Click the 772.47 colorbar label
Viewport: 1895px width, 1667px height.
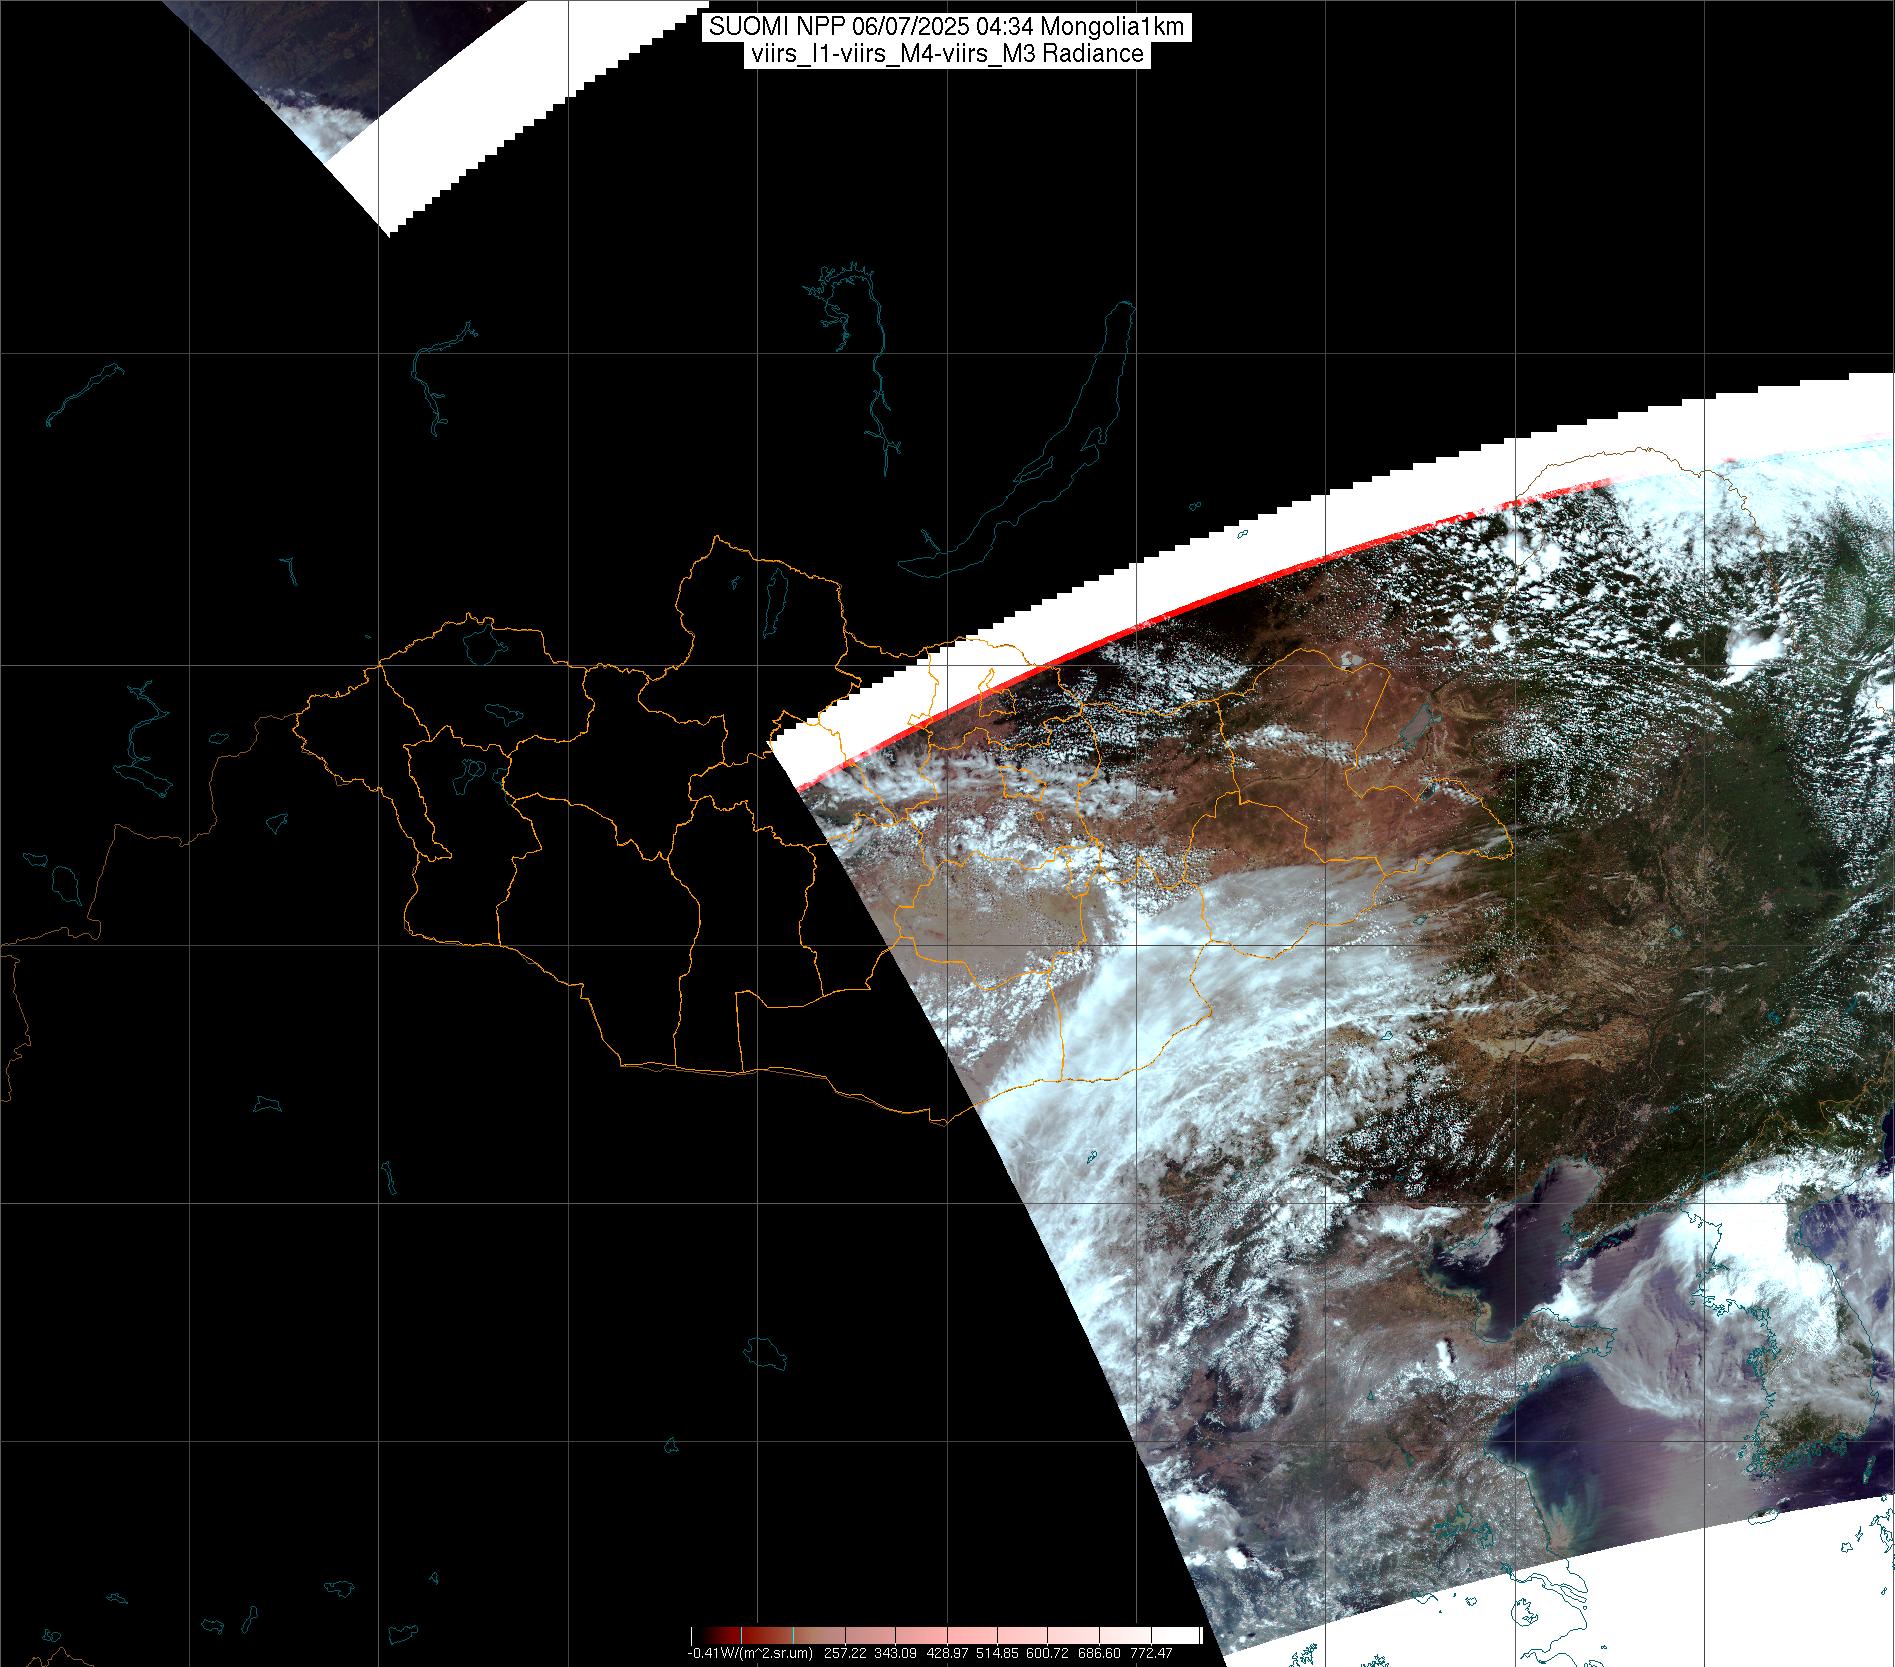coord(1151,1653)
